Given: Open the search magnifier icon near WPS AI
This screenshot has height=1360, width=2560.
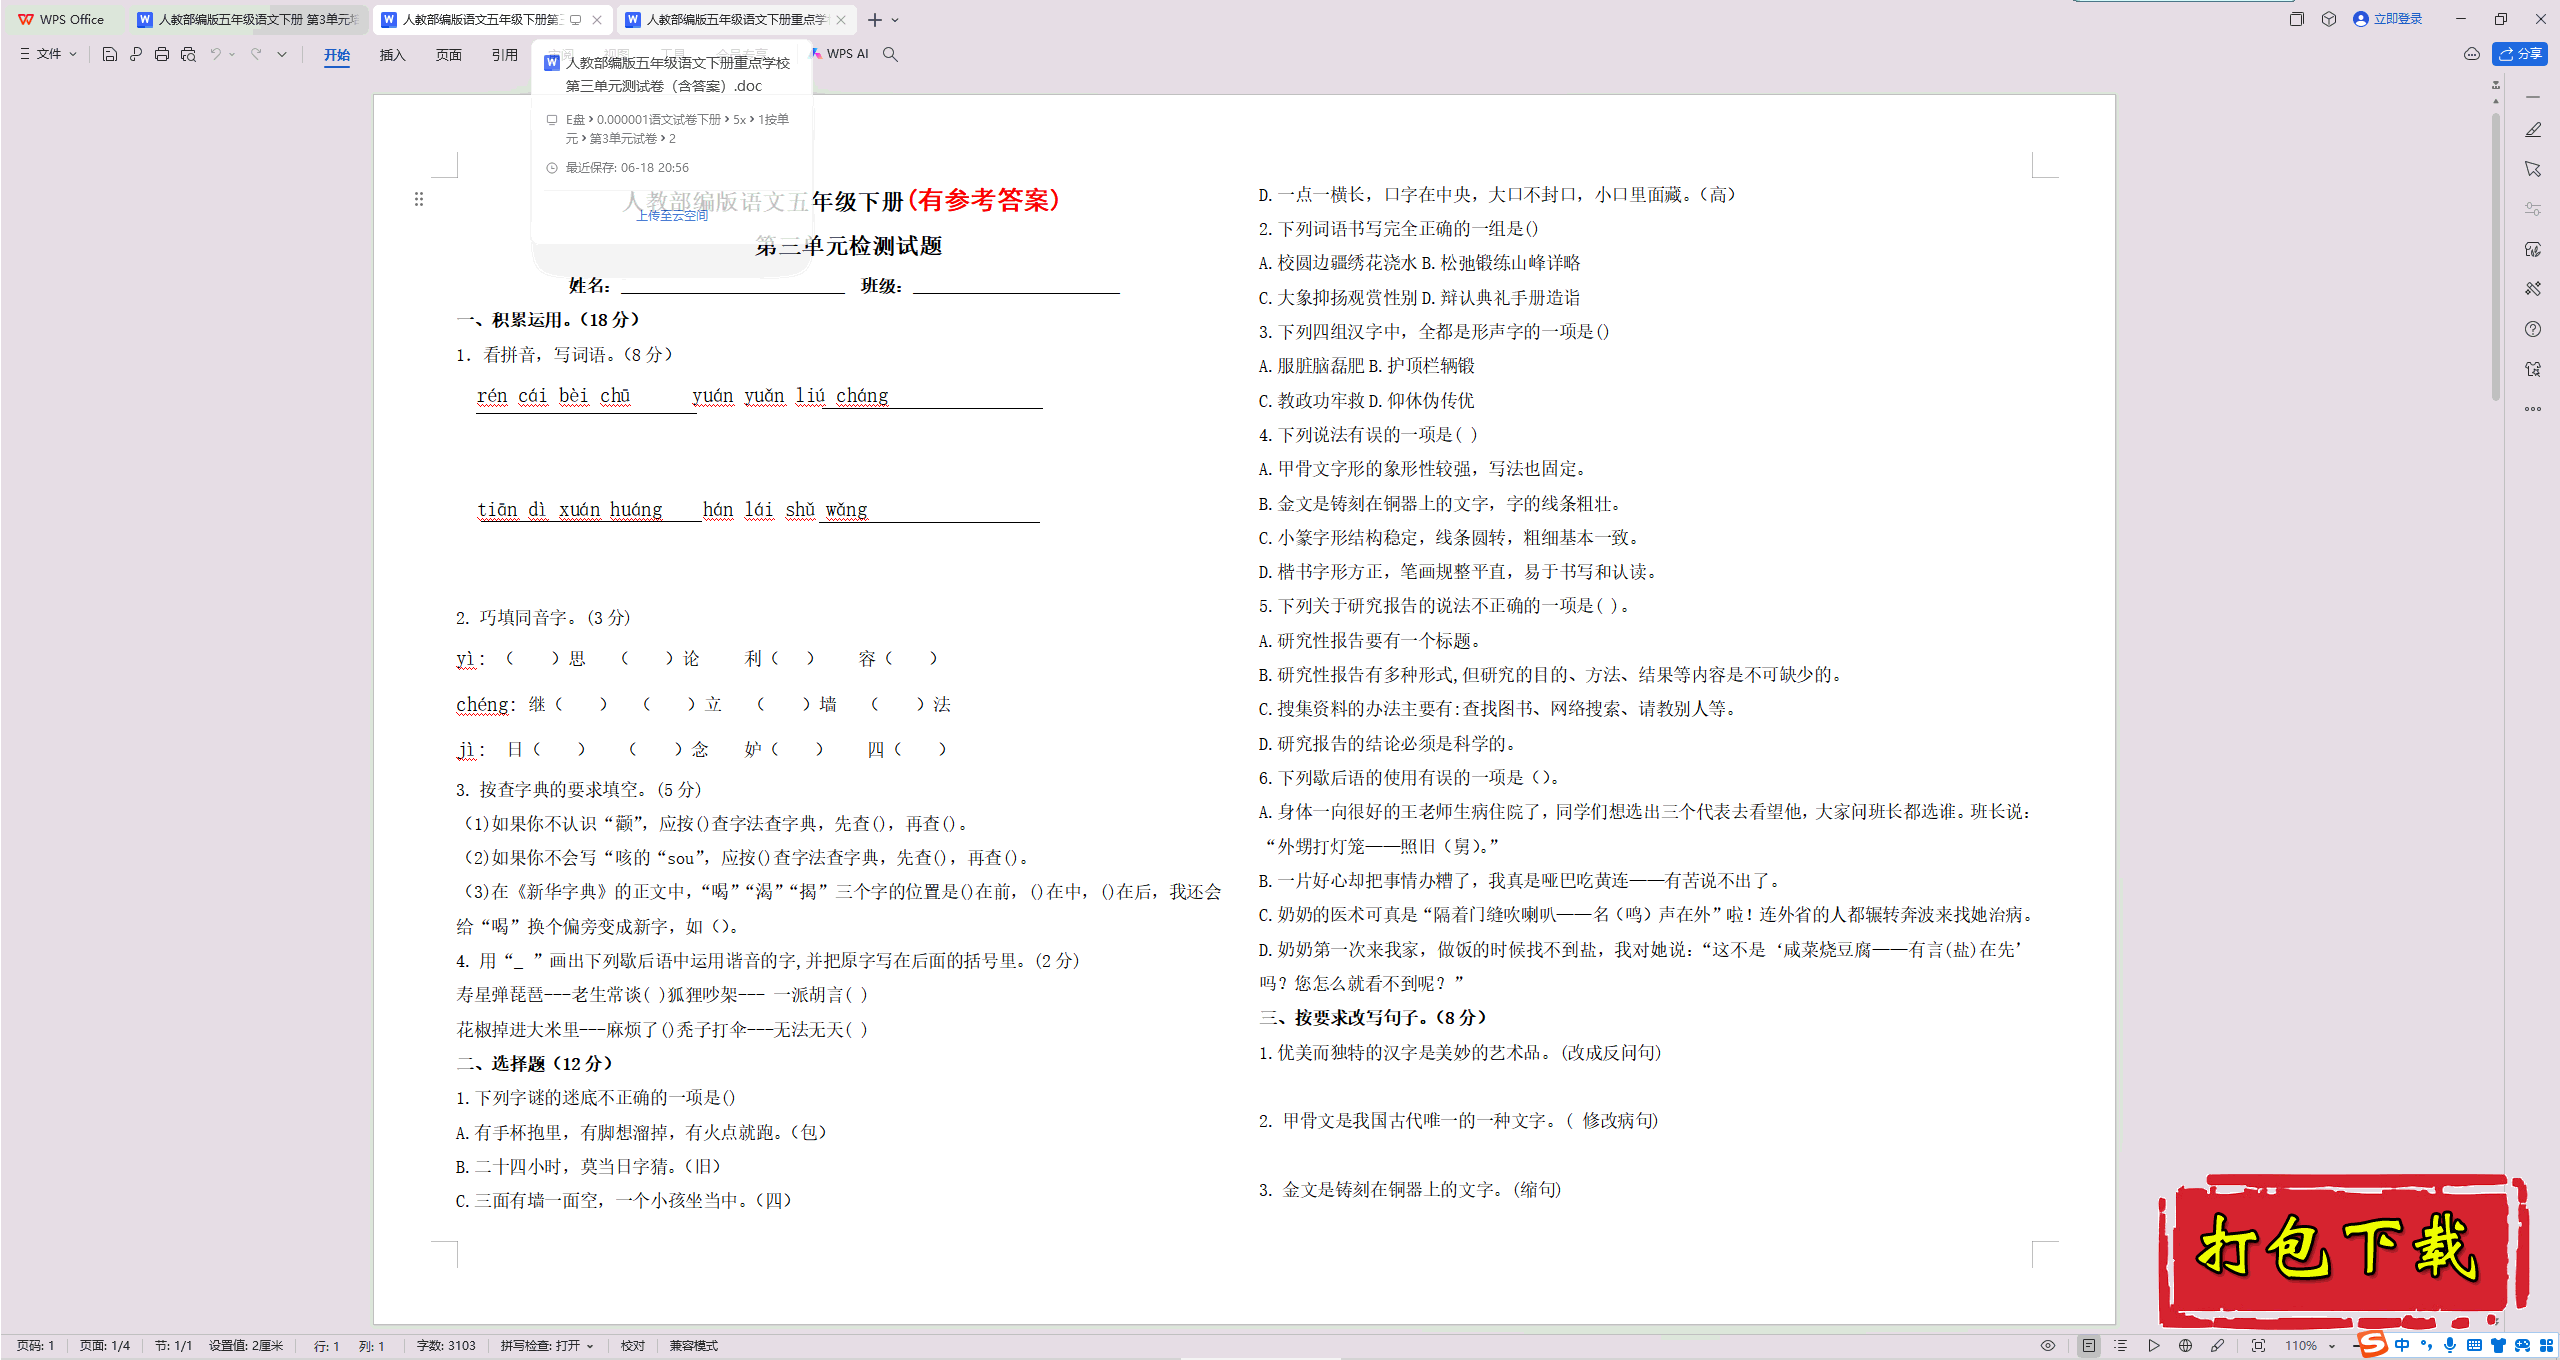Looking at the screenshot, I should tap(890, 54).
